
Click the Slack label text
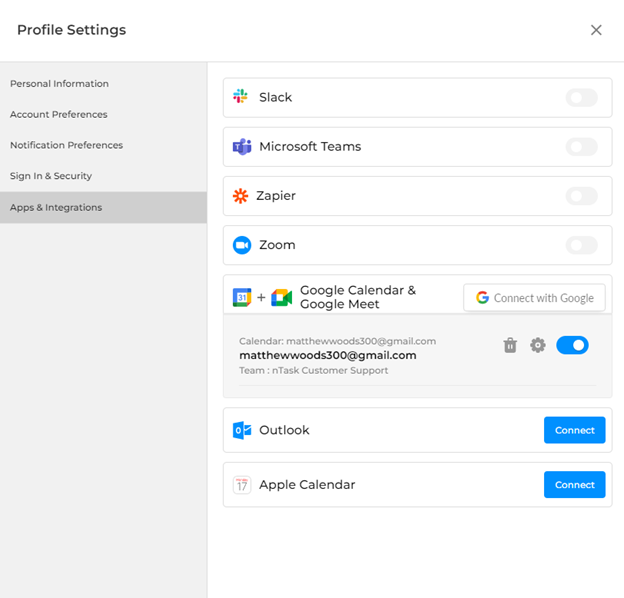(275, 97)
